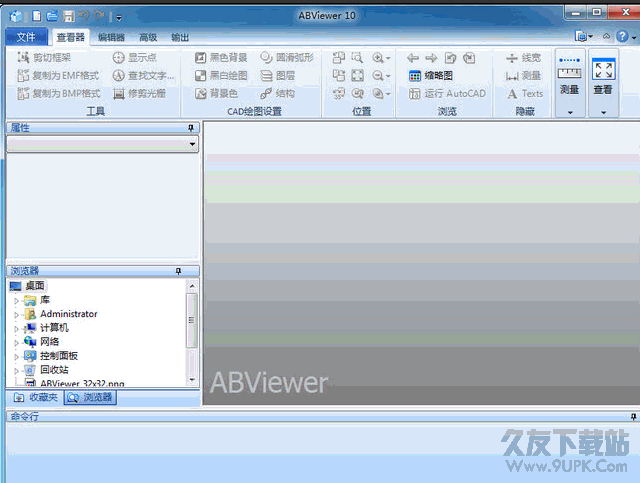Click the fit to window icon

[x=358, y=76]
